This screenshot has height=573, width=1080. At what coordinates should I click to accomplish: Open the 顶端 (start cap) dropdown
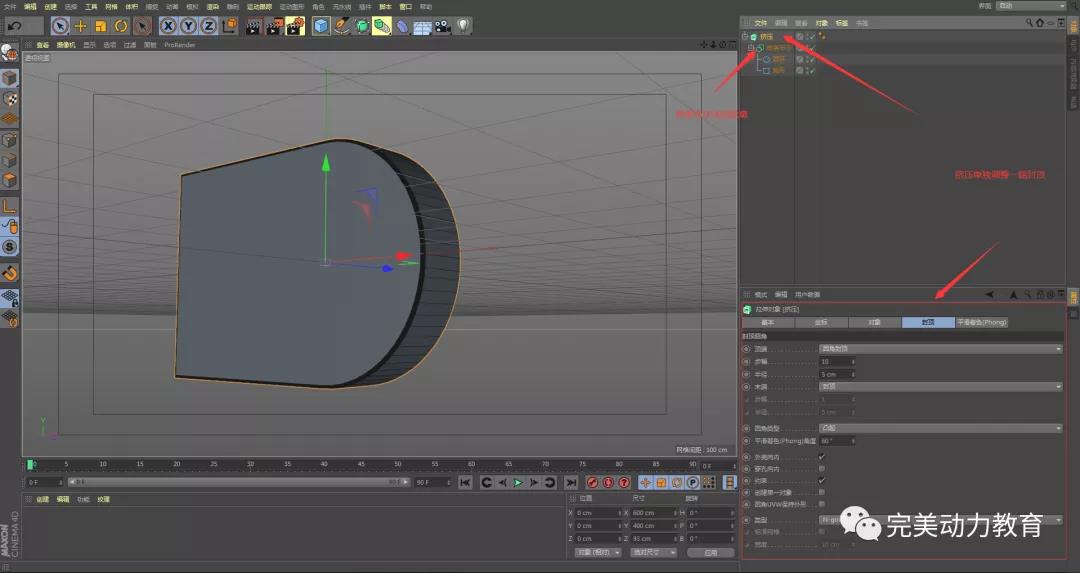pyautogui.click(x=940, y=349)
